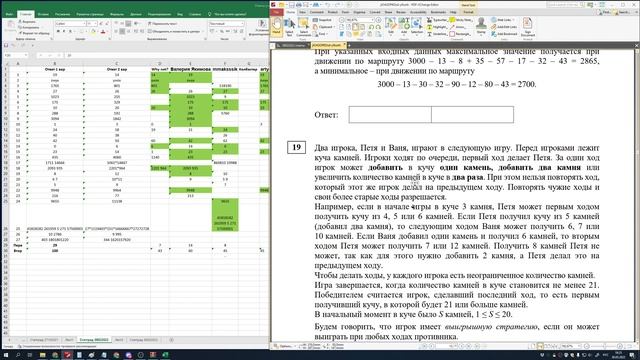Open the Excel Вставка ribbon tab
The image size is (640, 360).
point(43,14)
